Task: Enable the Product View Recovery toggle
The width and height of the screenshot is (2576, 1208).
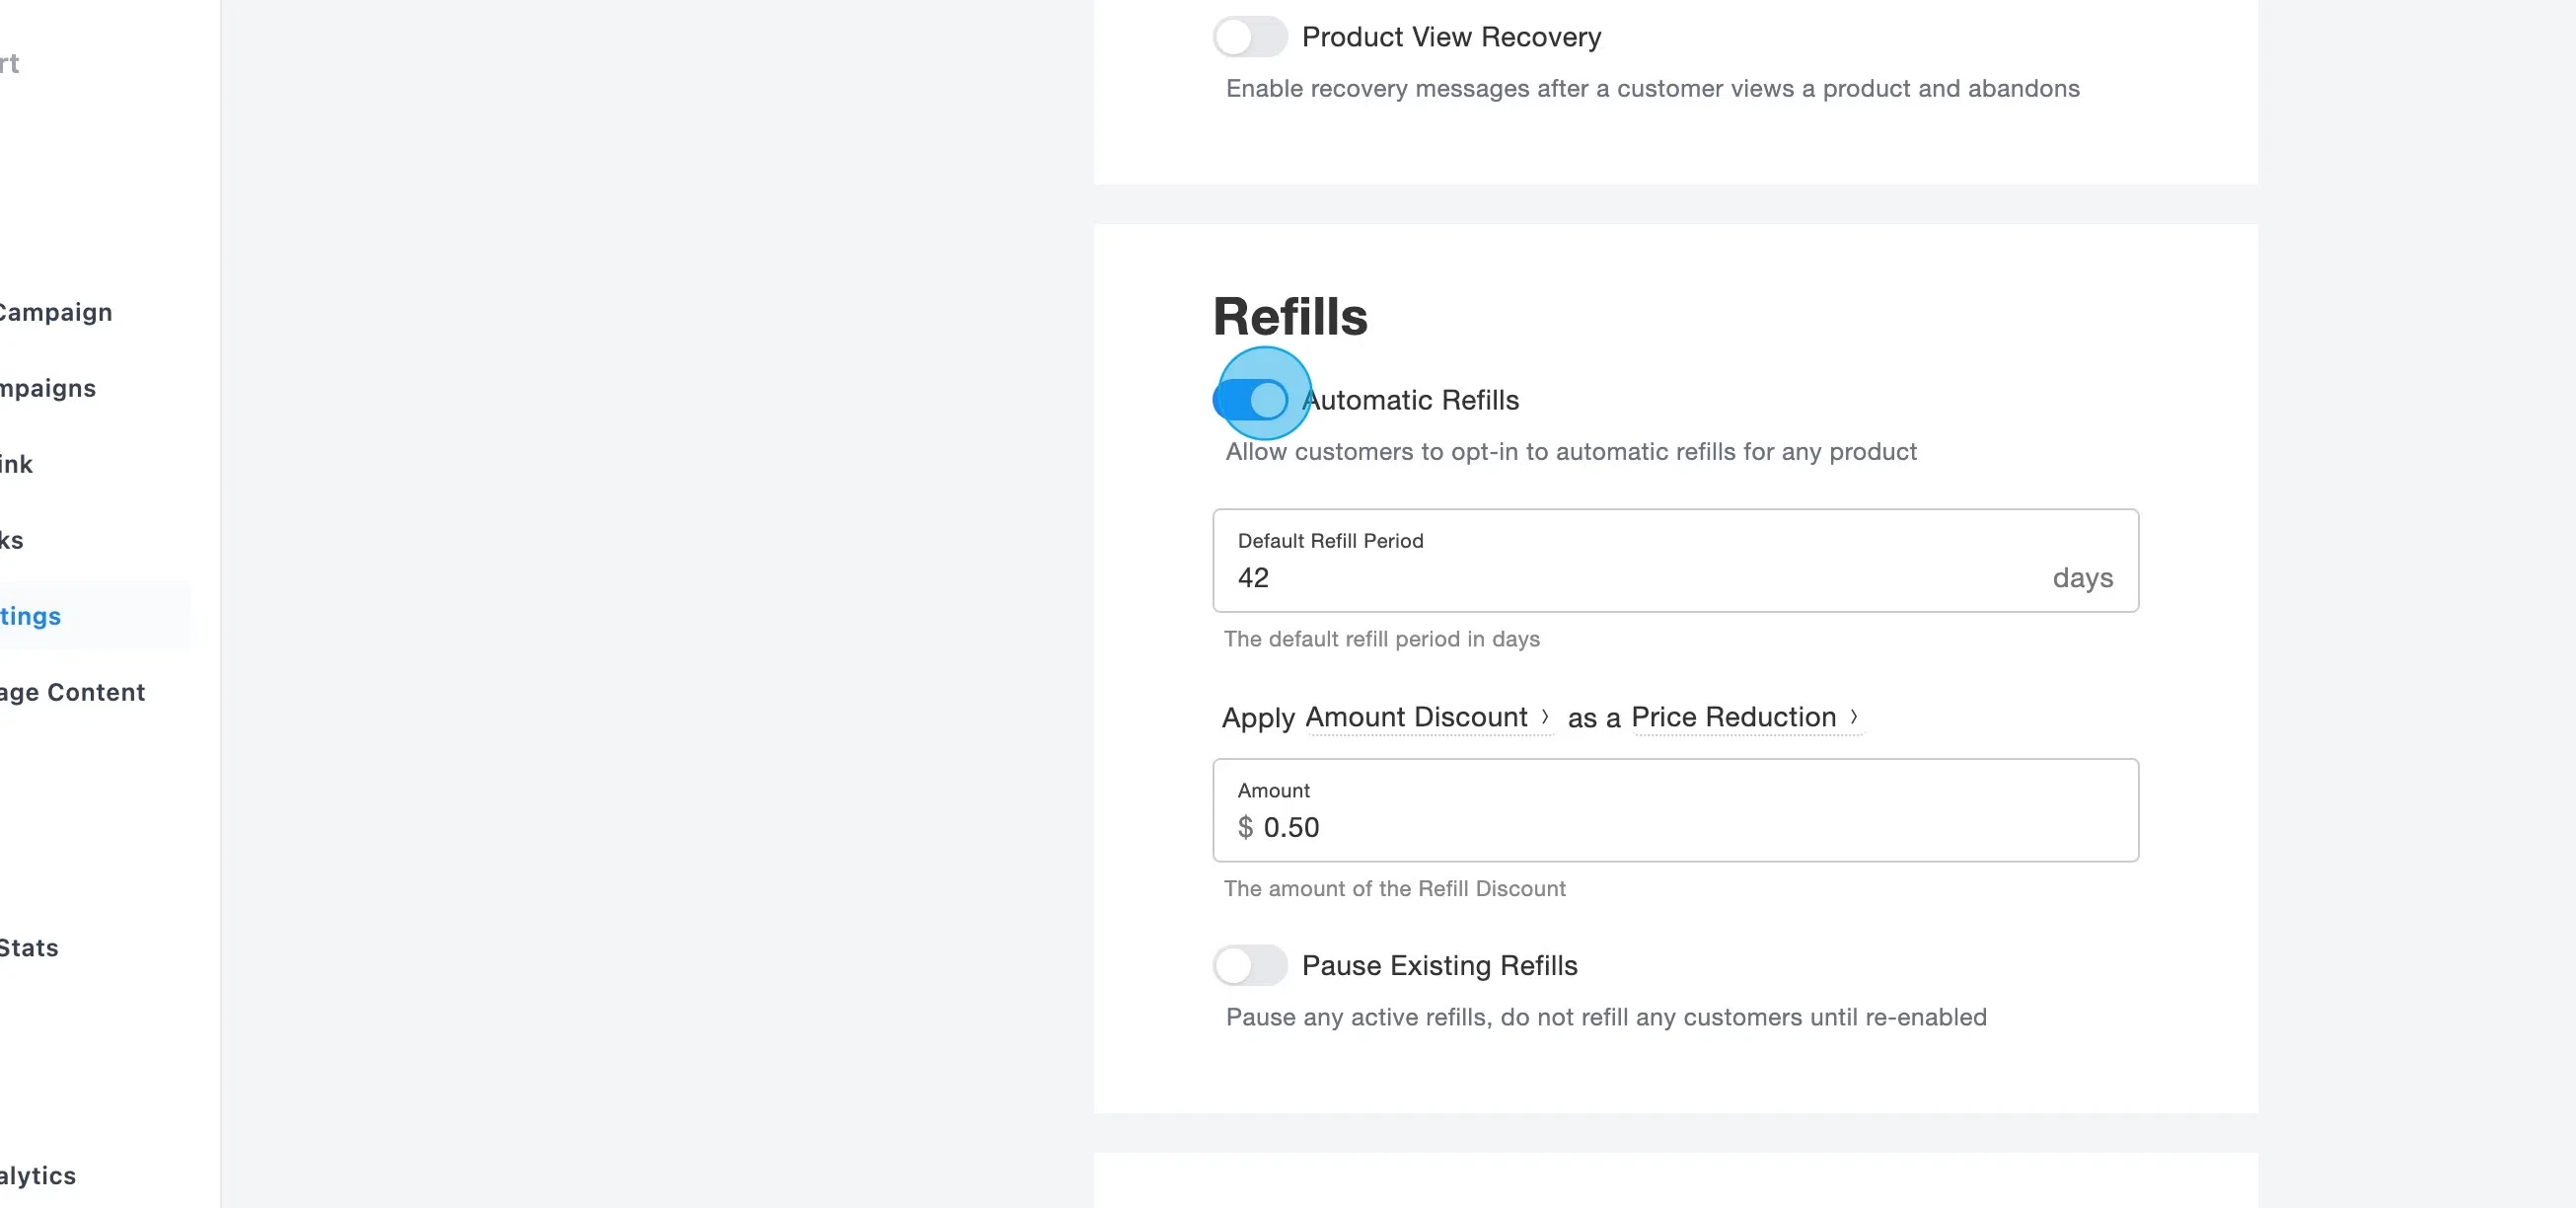Action: [1250, 37]
